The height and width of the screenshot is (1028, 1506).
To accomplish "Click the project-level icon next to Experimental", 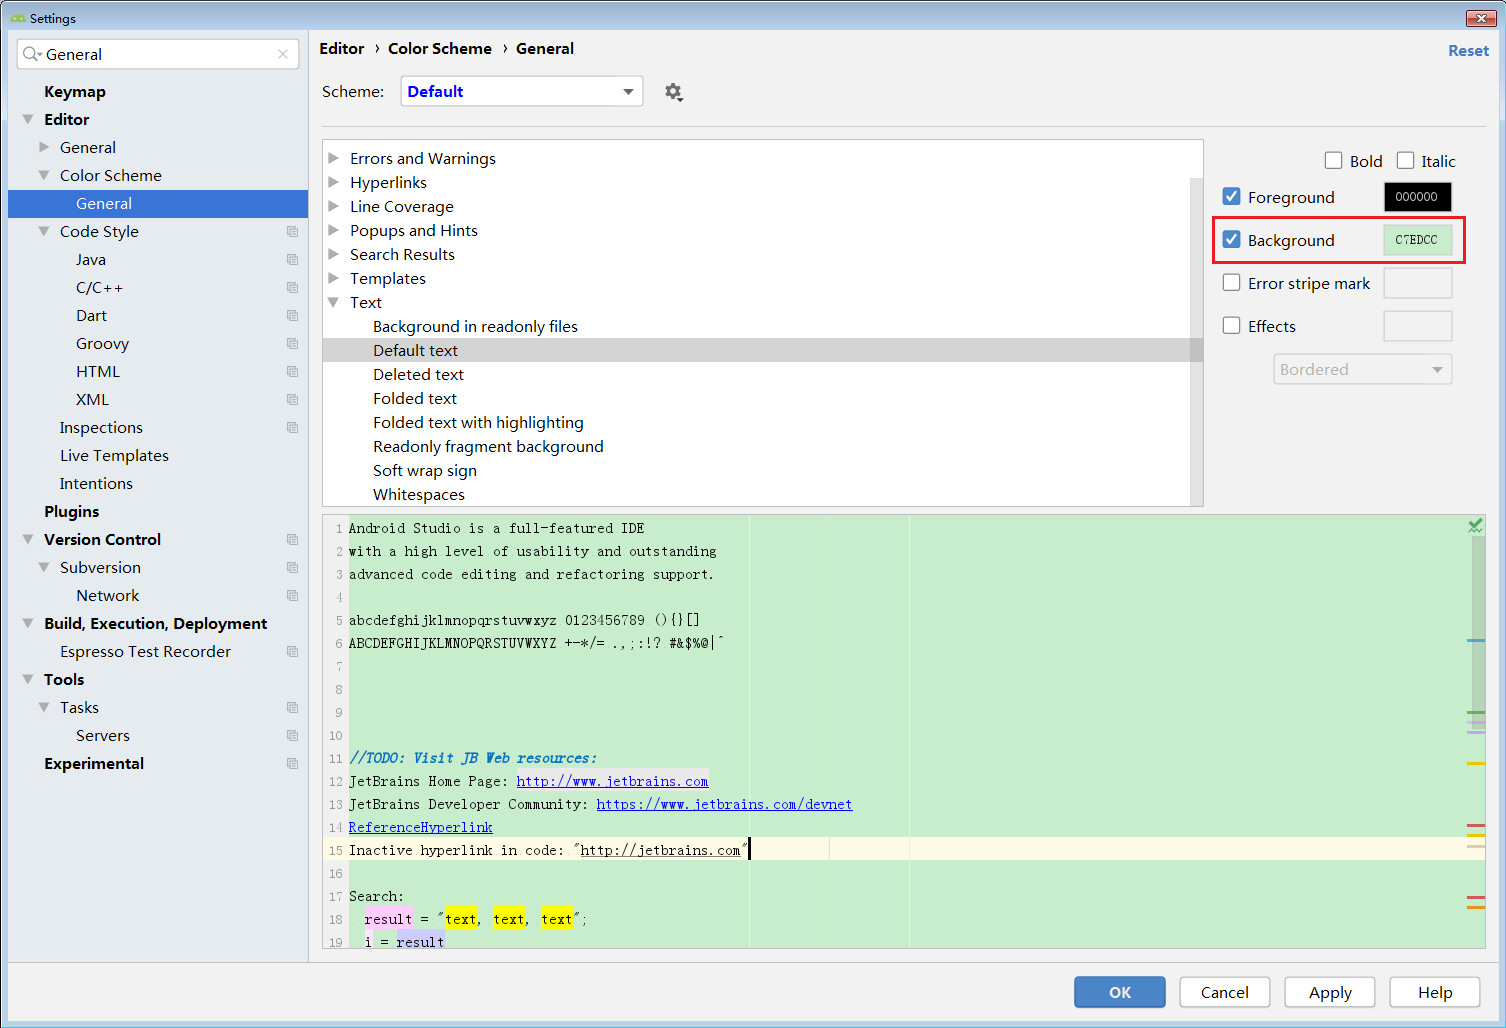I will 292,764.
